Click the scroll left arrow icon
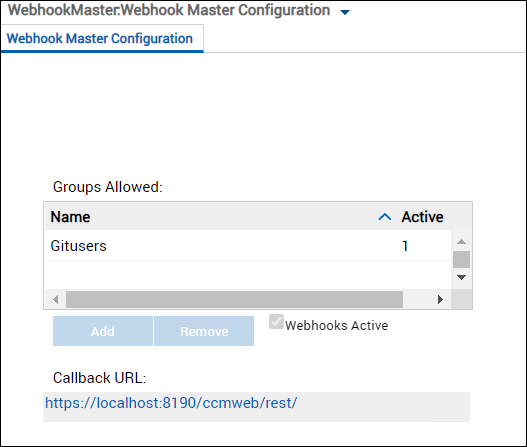This screenshot has height=447, width=527. [56, 299]
